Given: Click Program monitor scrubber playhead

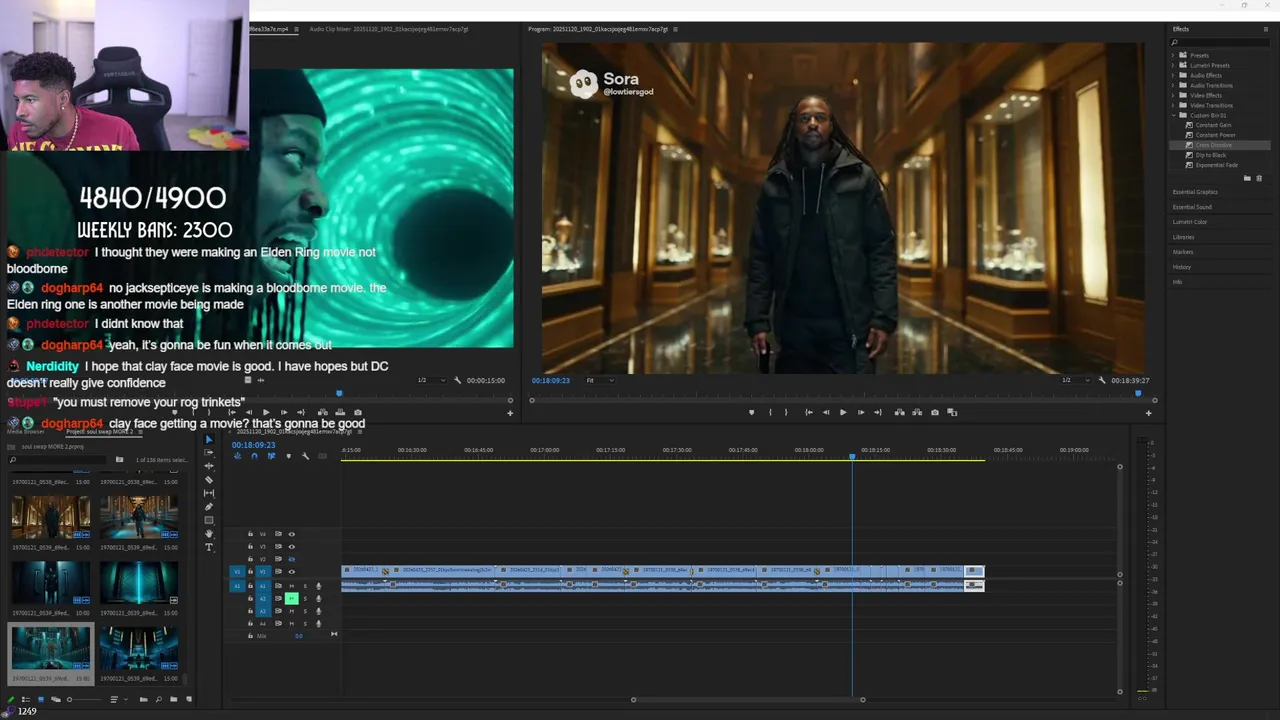Looking at the screenshot, I should 1138,394.
